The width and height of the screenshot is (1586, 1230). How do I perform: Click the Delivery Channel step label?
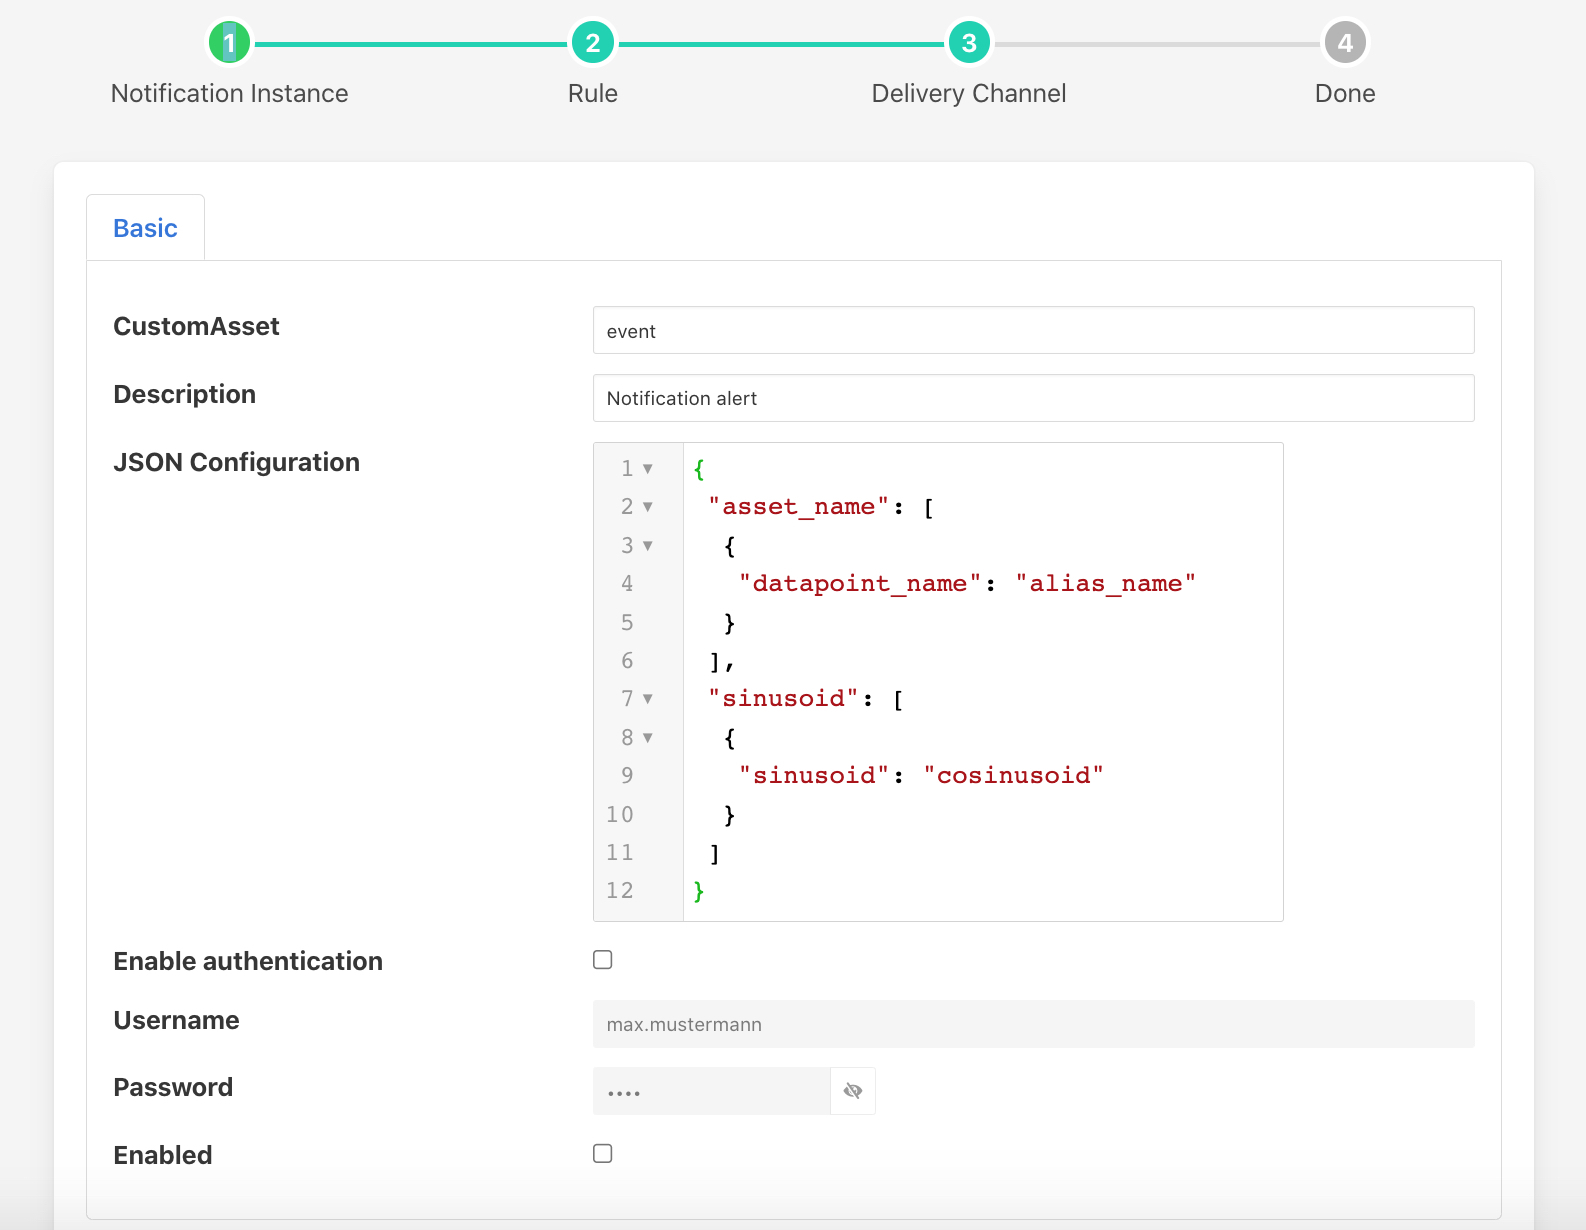pyautogui.click(x=969, y=93)
